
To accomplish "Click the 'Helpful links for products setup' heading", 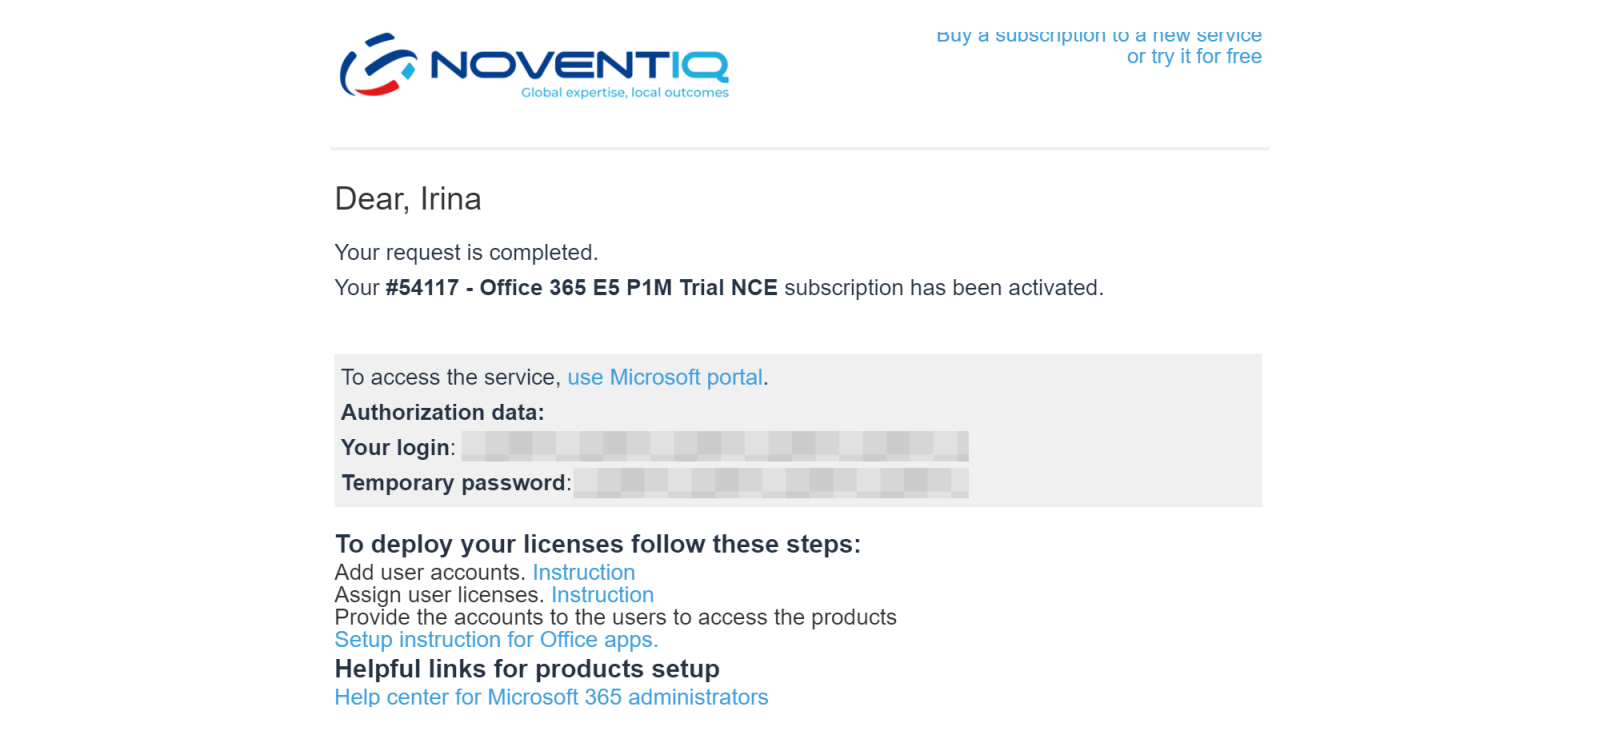I will point(527,669).
